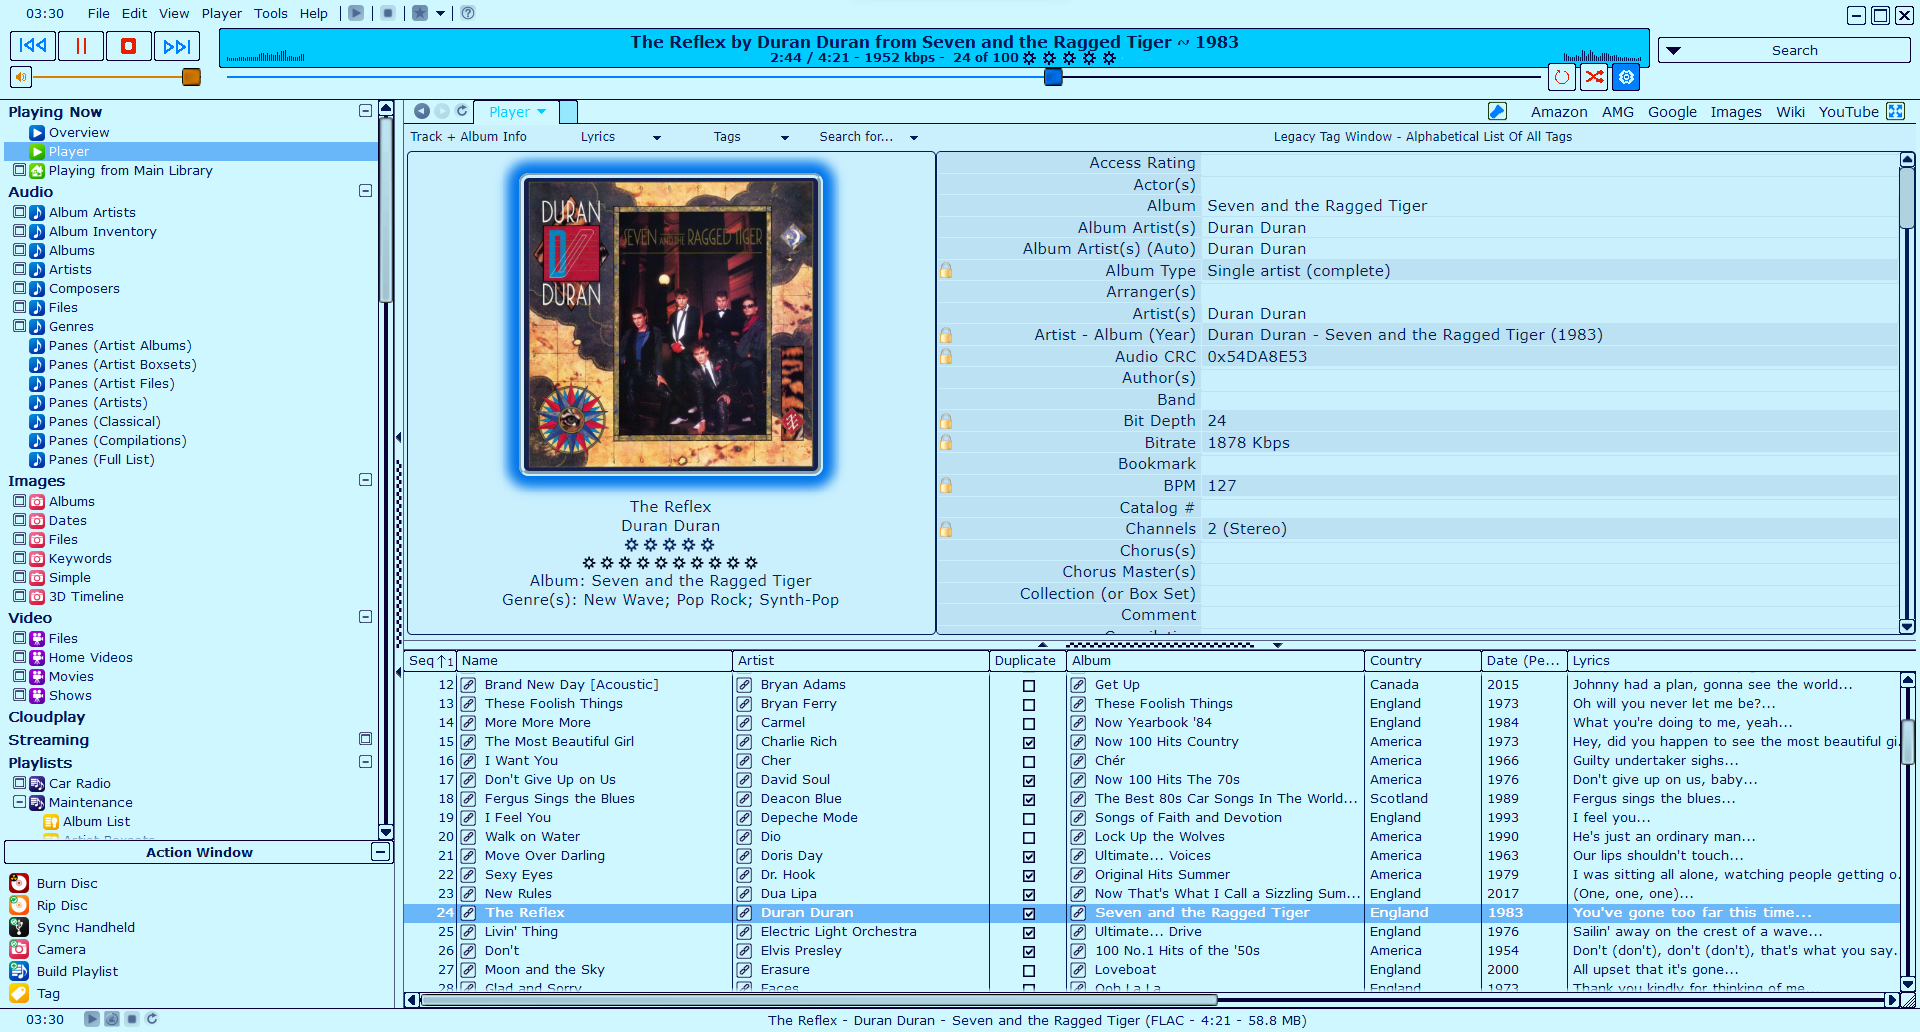Toggle shuffle playback icon
This screenshot has height=1032, width=1920.
[x=1594, y=77]
